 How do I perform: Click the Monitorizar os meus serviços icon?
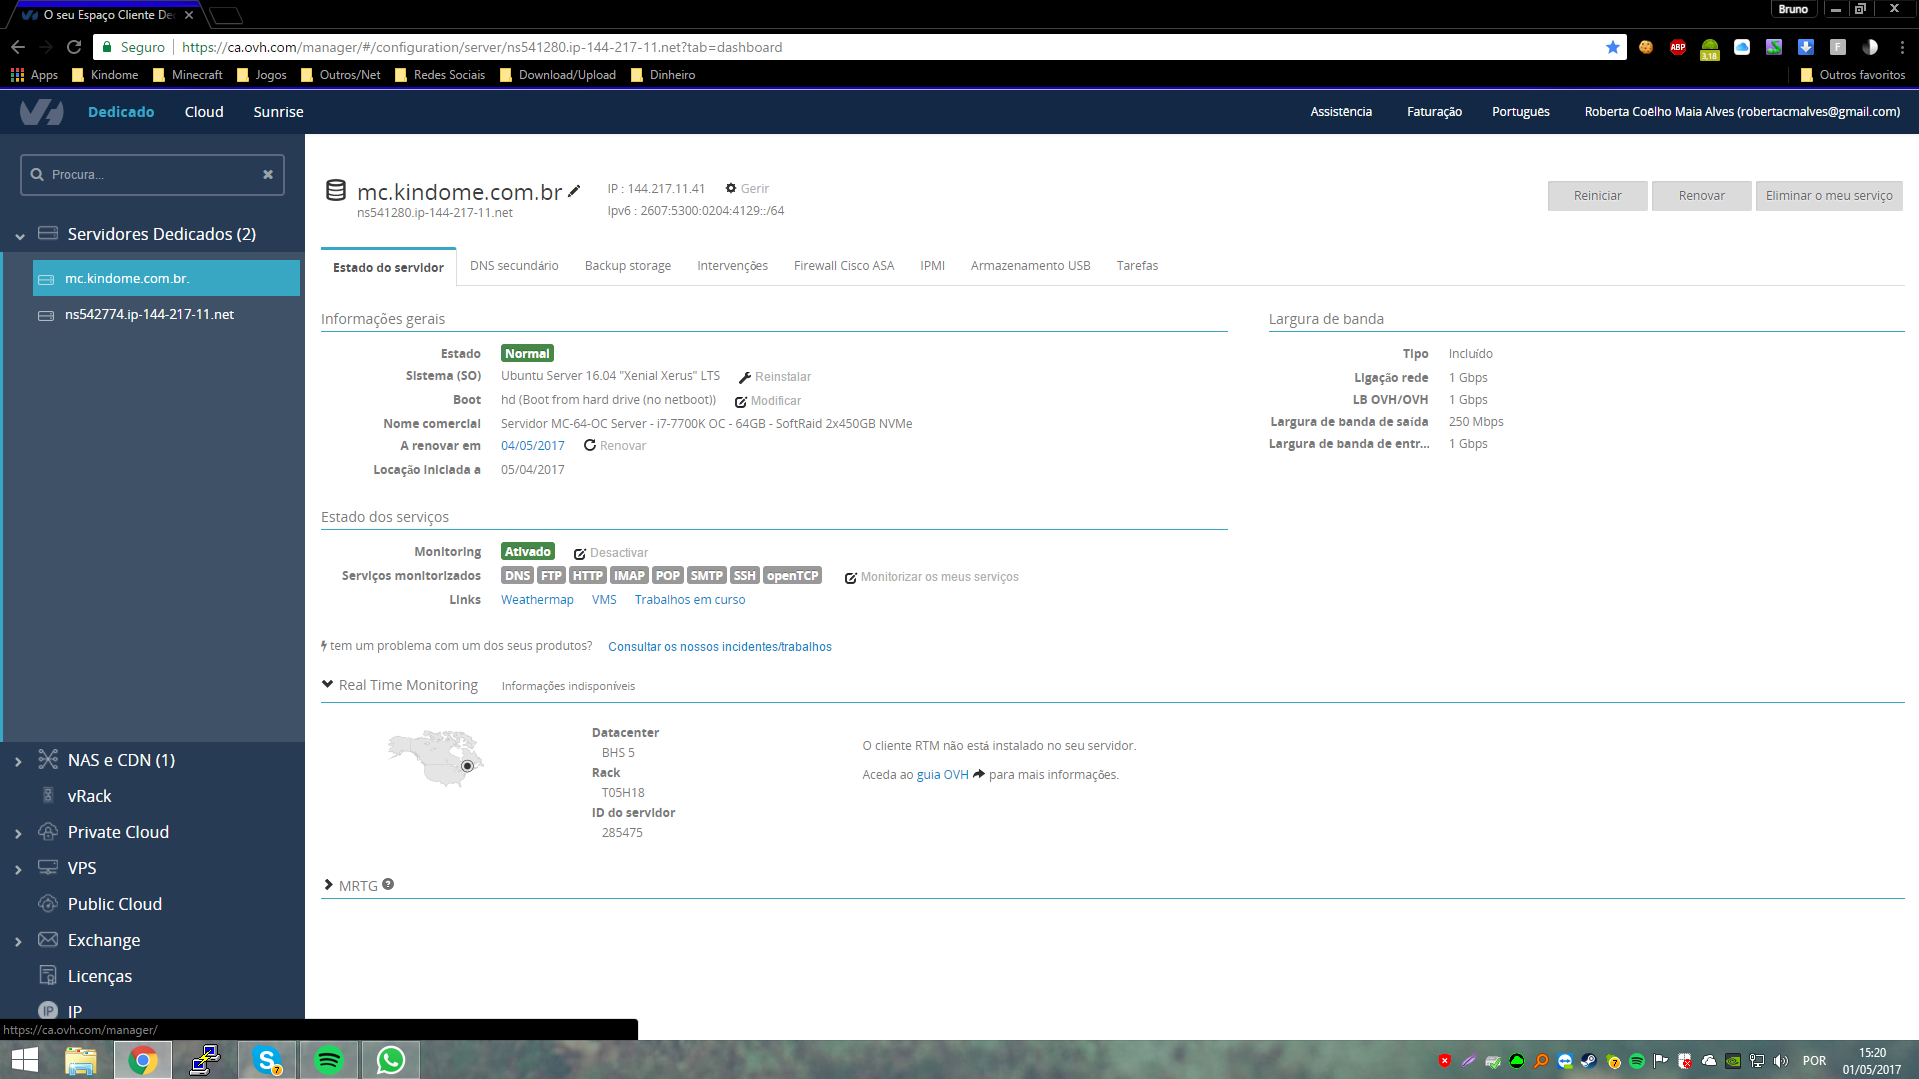851,577
